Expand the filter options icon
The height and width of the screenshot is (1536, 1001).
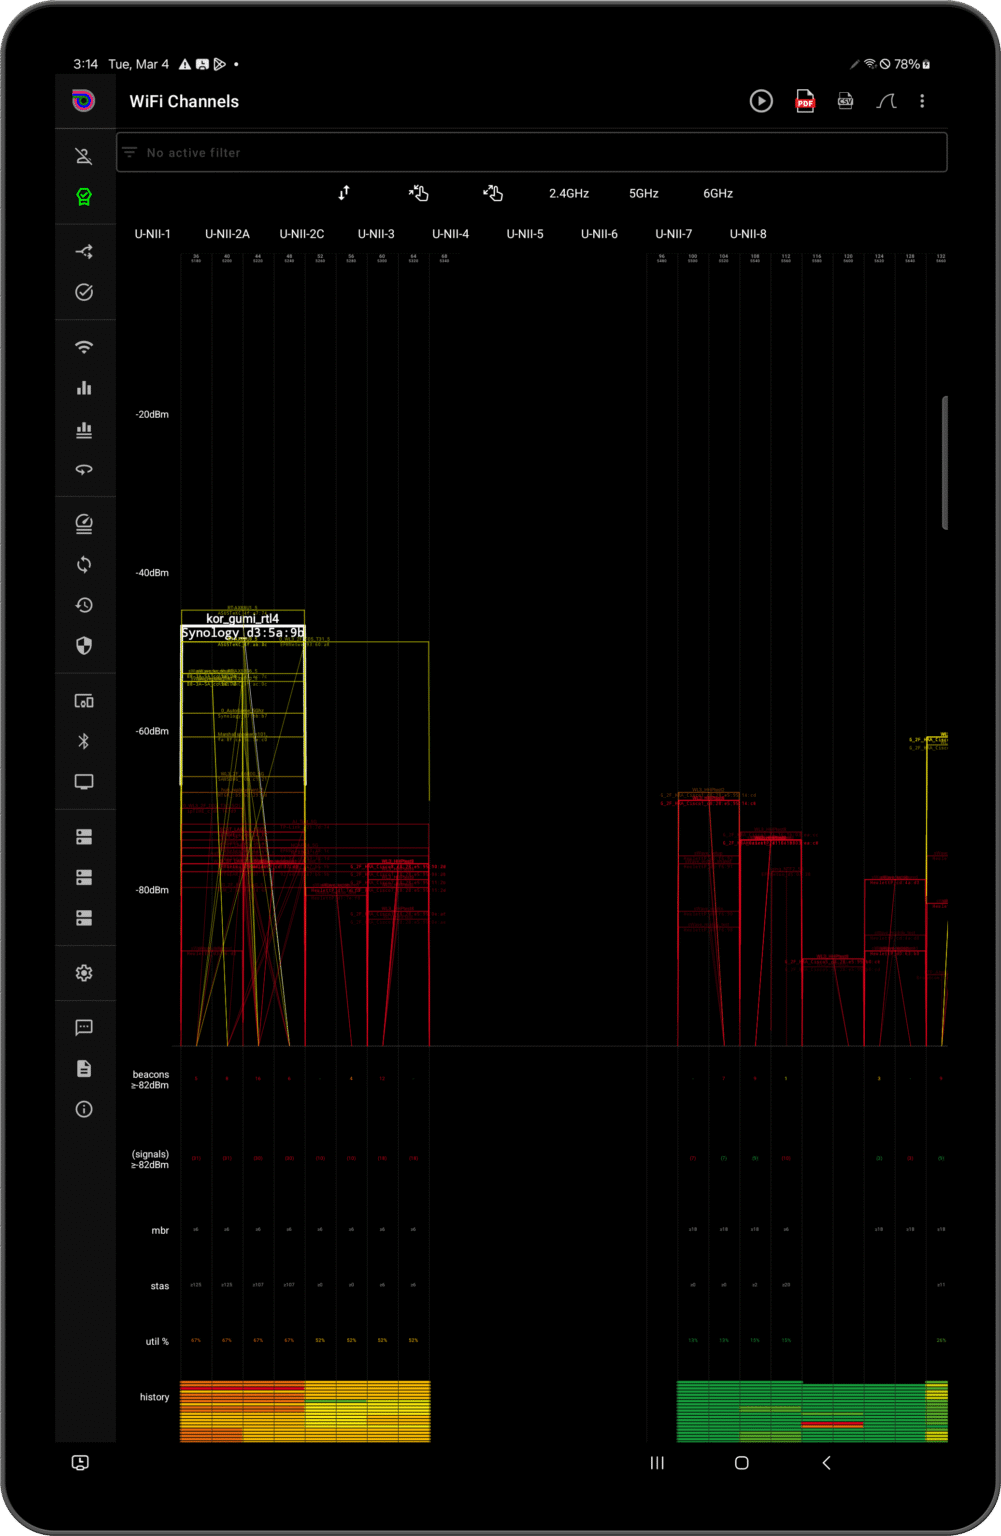pos(130,153)
